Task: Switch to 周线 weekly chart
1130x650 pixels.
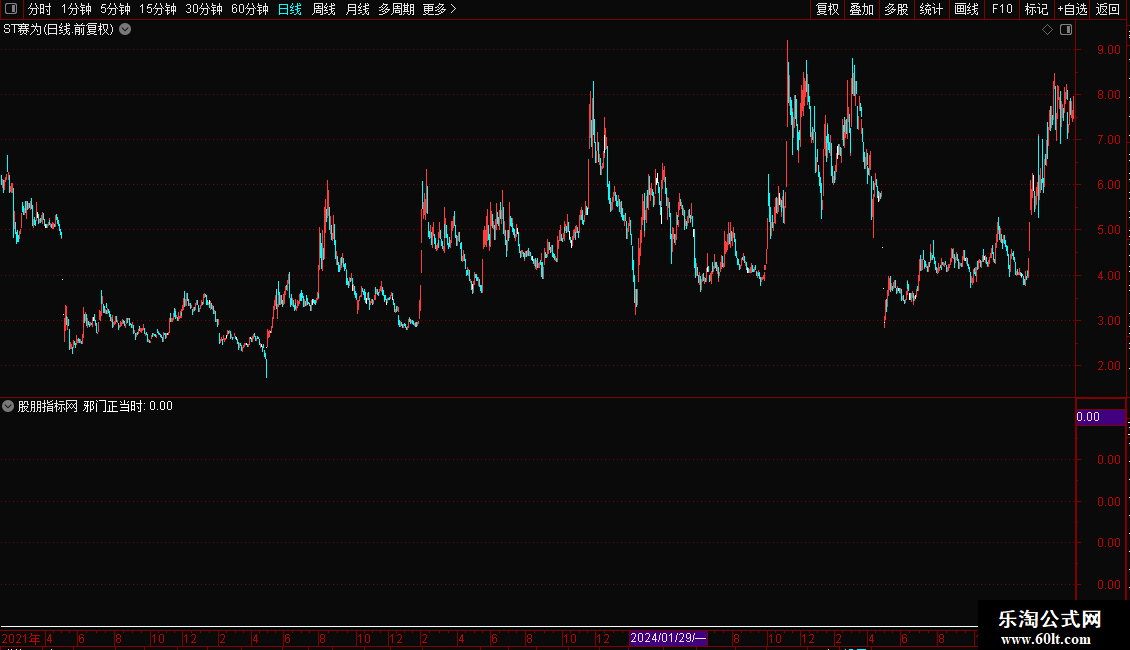Action: [x=324, y=9]
